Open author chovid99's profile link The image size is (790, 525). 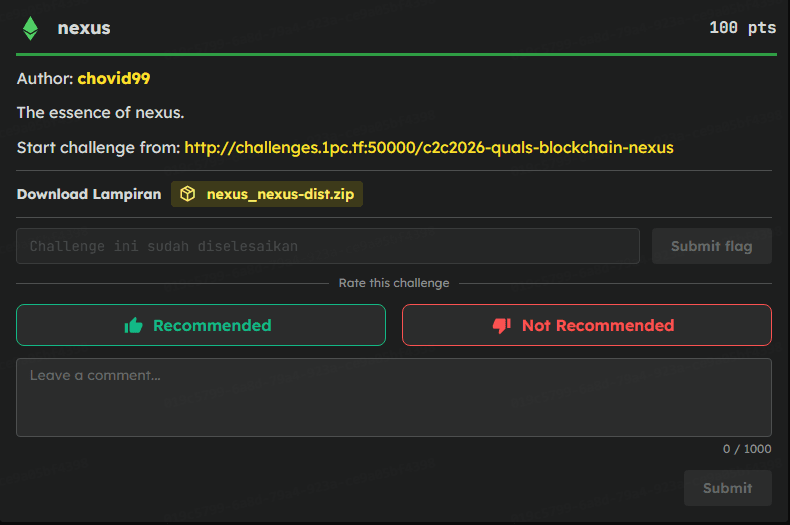pos(113,78)
